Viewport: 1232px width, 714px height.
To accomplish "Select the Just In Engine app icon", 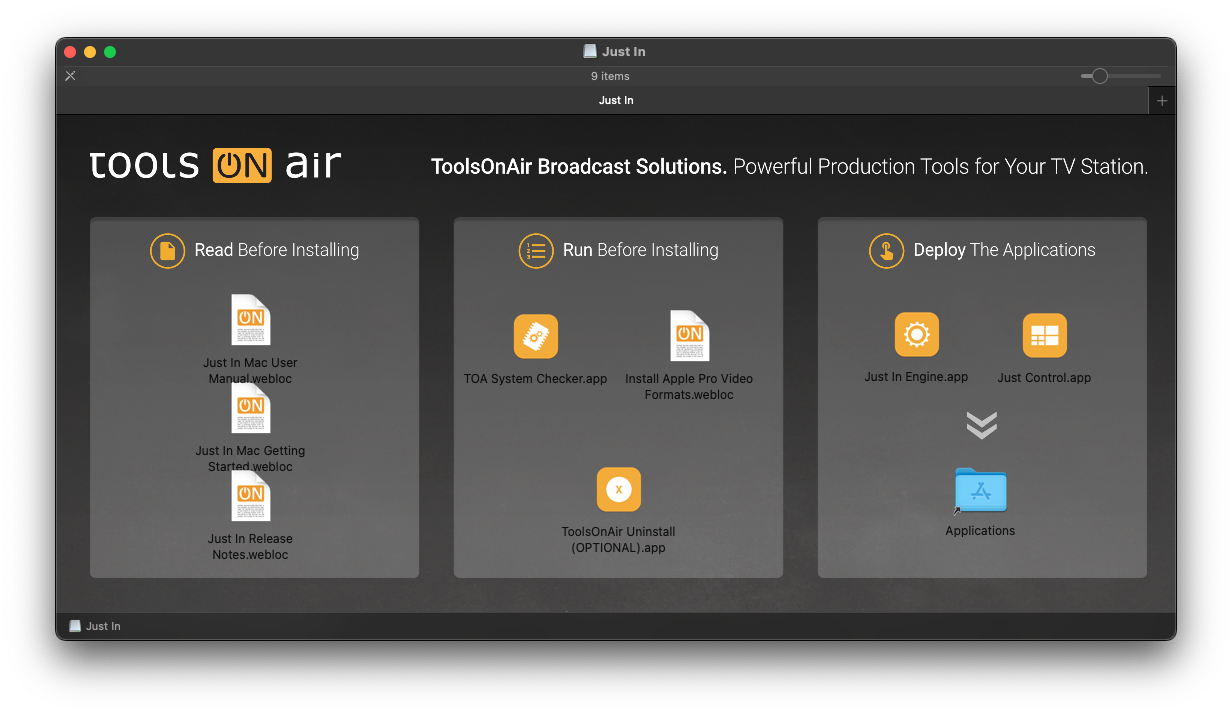I will pyautogui.click(x=917, y=334).
